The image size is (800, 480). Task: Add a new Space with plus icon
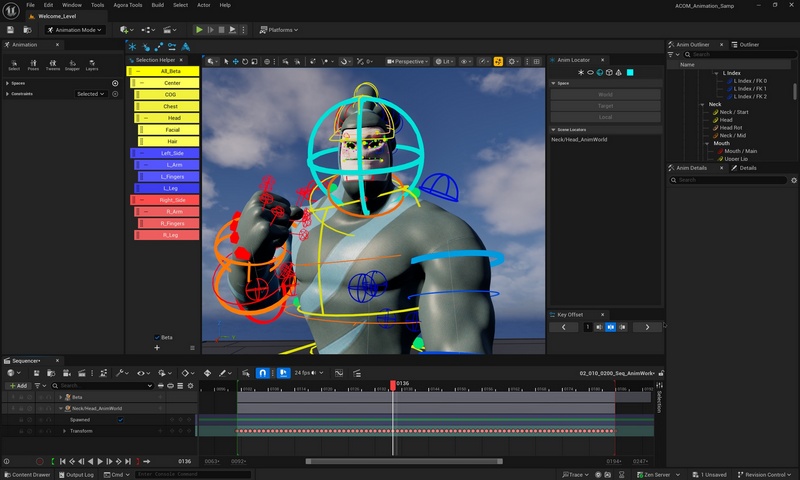point(115,83)
